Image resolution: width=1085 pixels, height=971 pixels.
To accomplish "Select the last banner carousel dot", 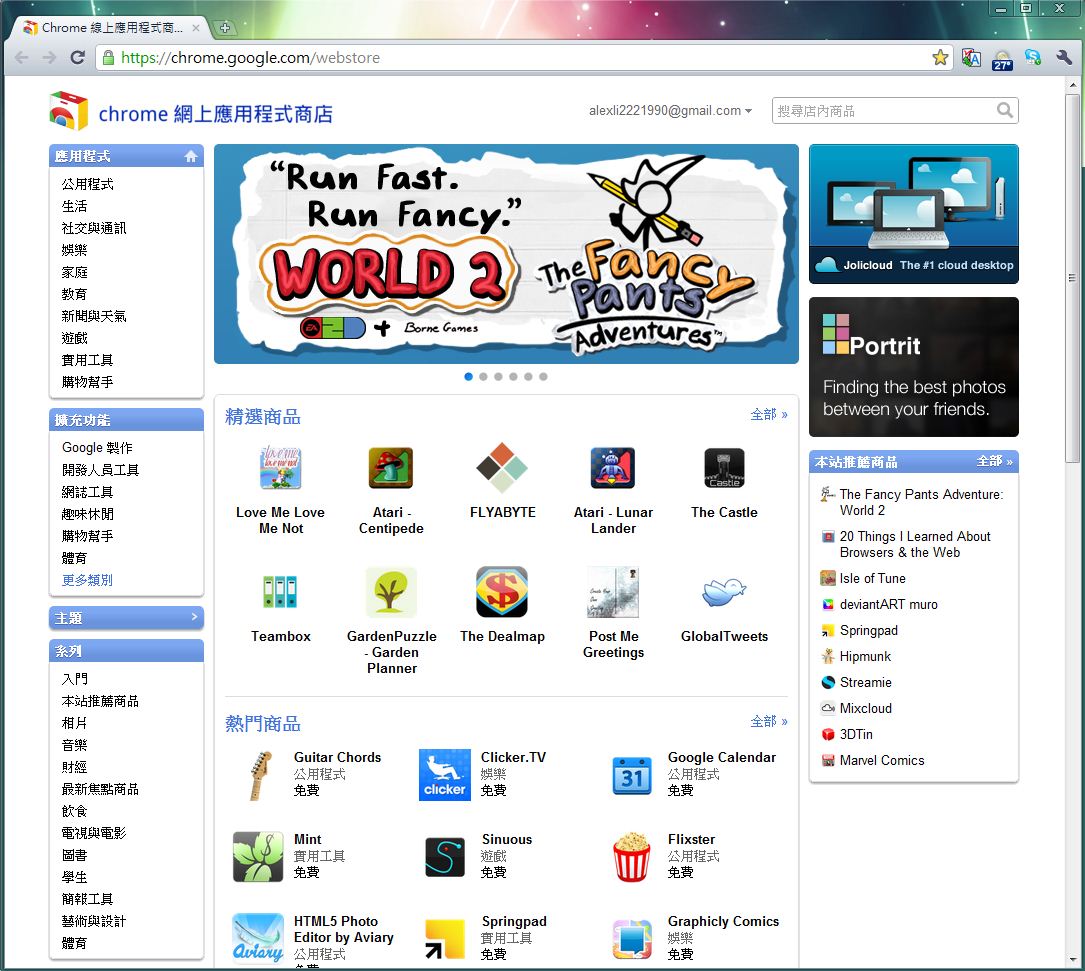I will [543, 377].
